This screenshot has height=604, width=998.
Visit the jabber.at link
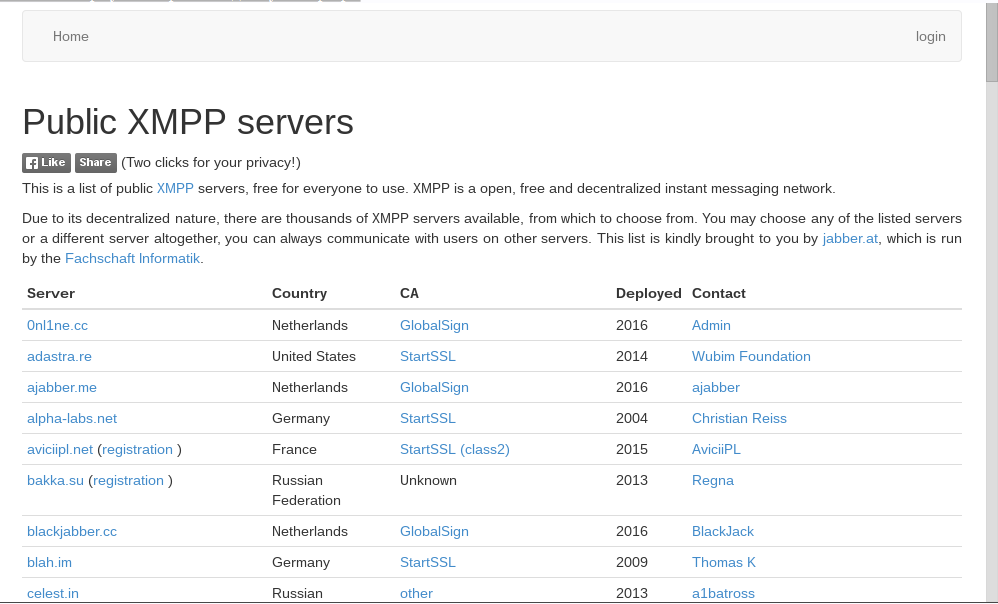click(x=850, y=238)
